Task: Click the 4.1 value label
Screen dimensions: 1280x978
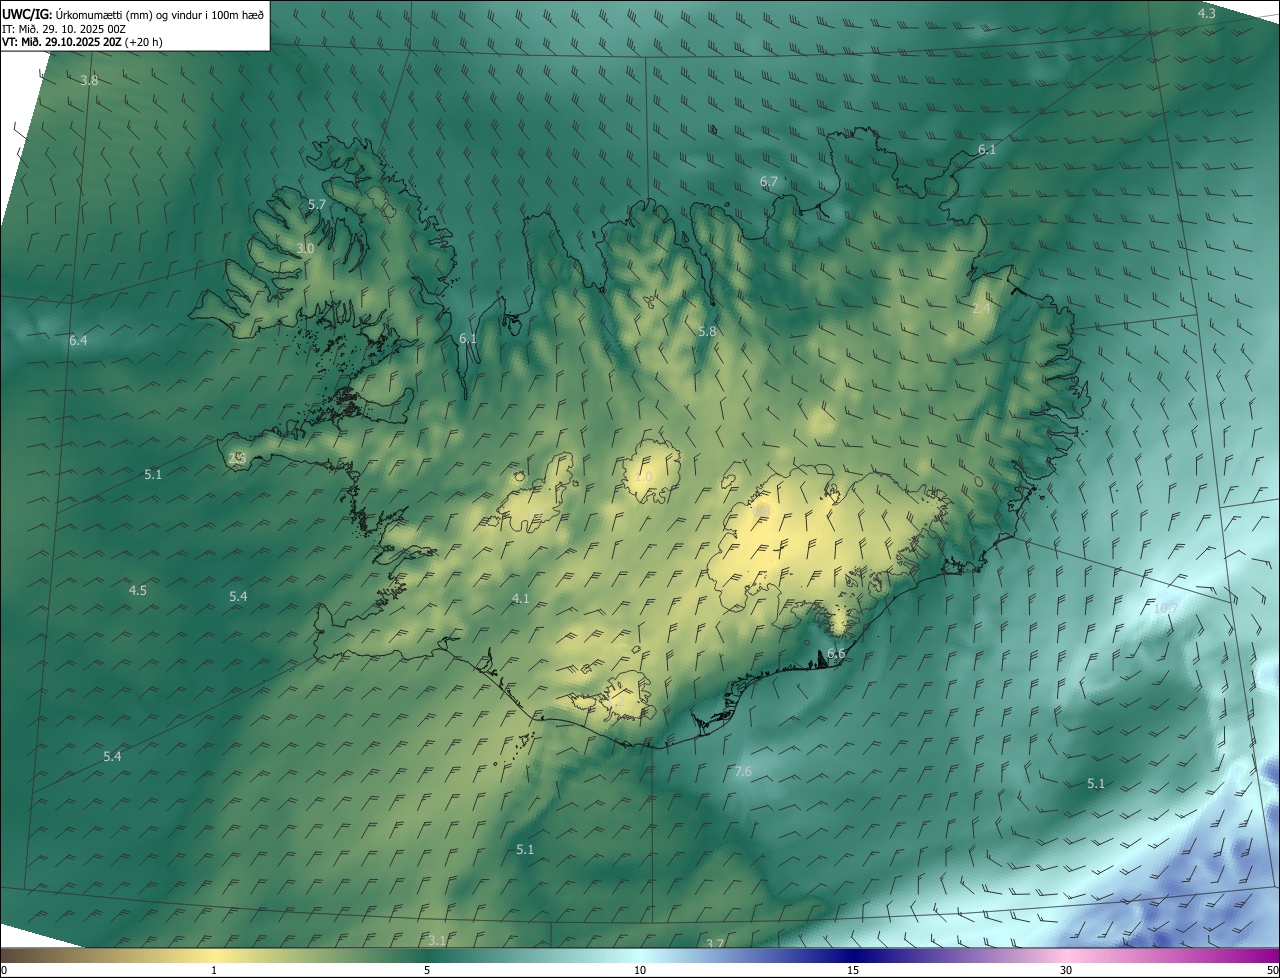Action: (520, 598)
